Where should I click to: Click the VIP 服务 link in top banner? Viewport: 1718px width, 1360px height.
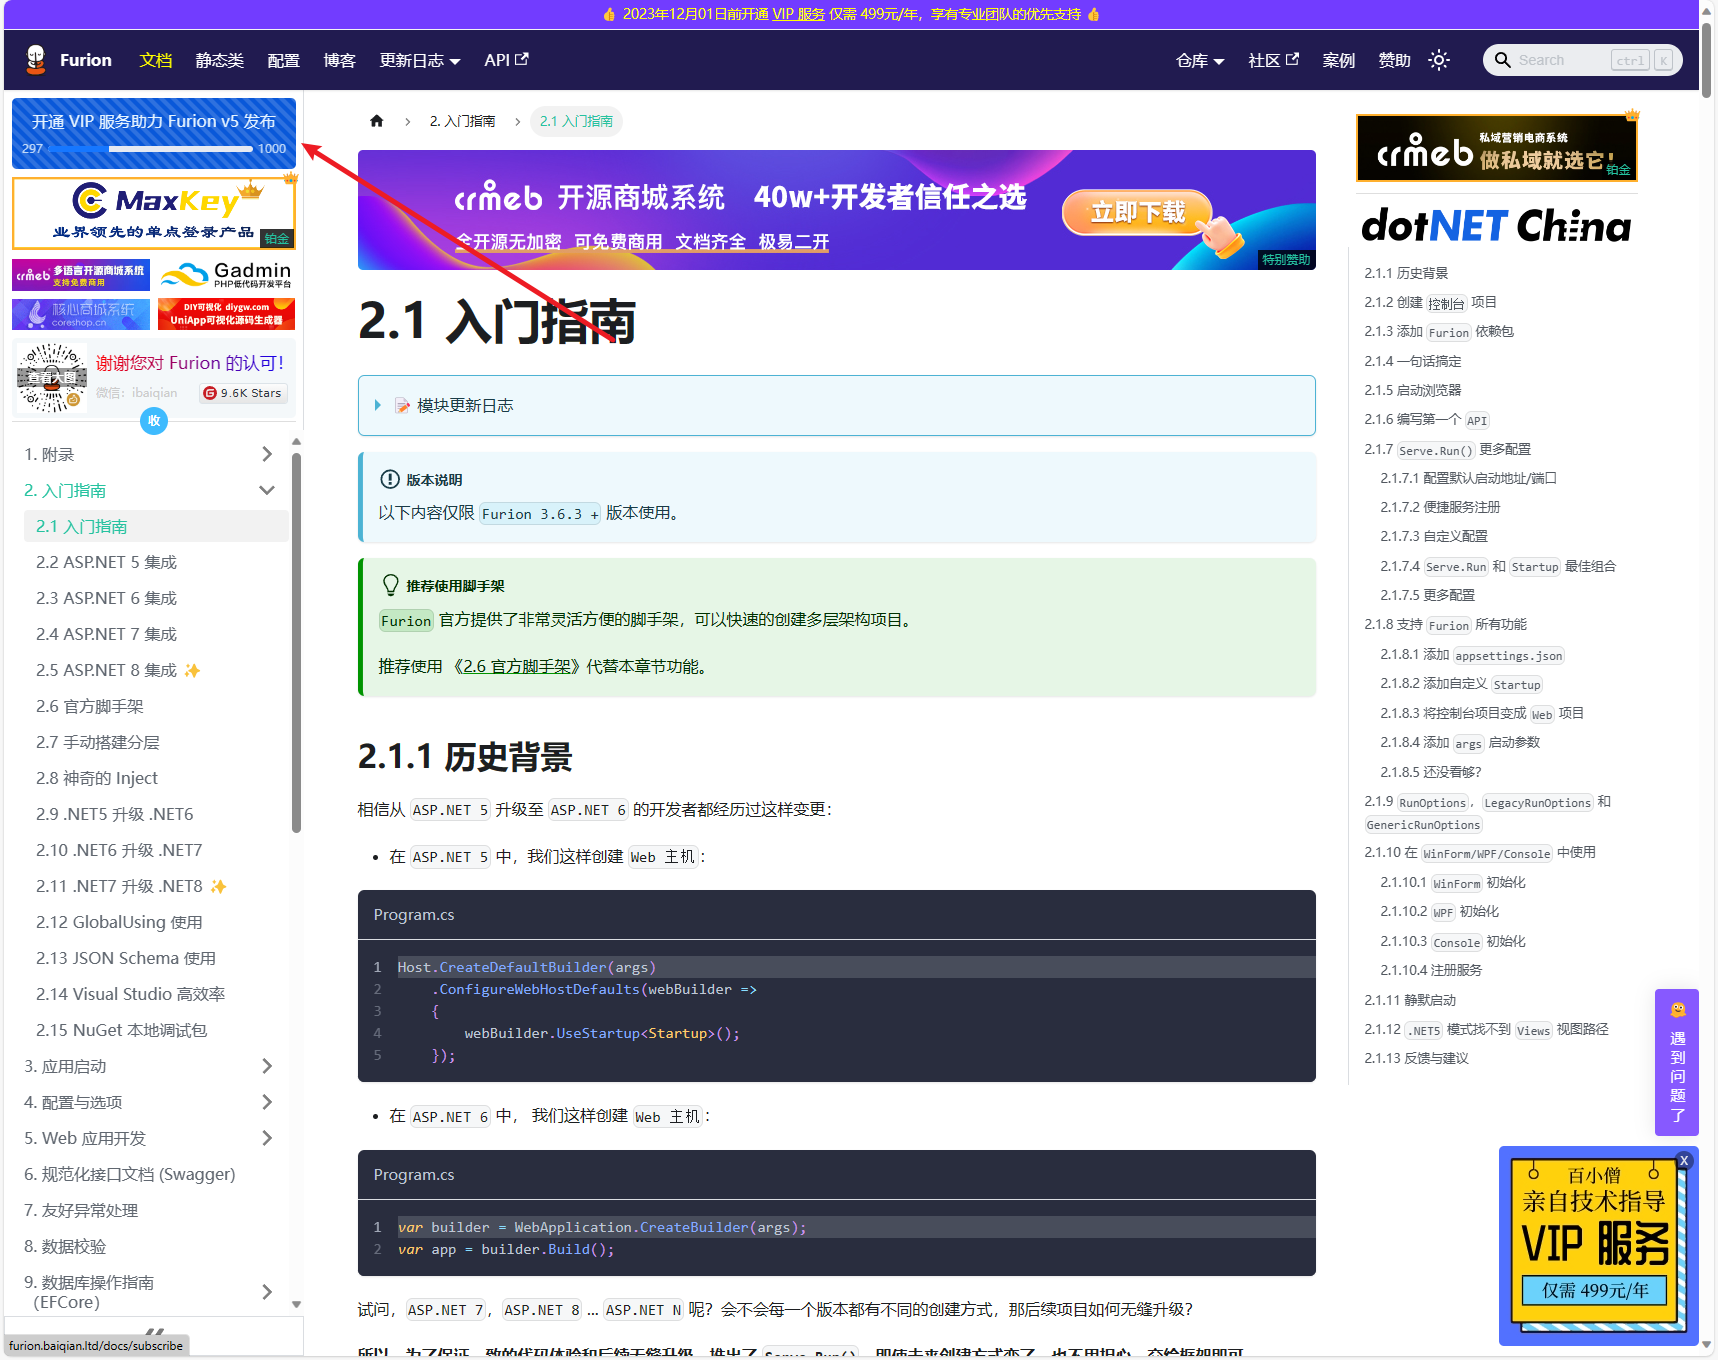tap(798, 14)
